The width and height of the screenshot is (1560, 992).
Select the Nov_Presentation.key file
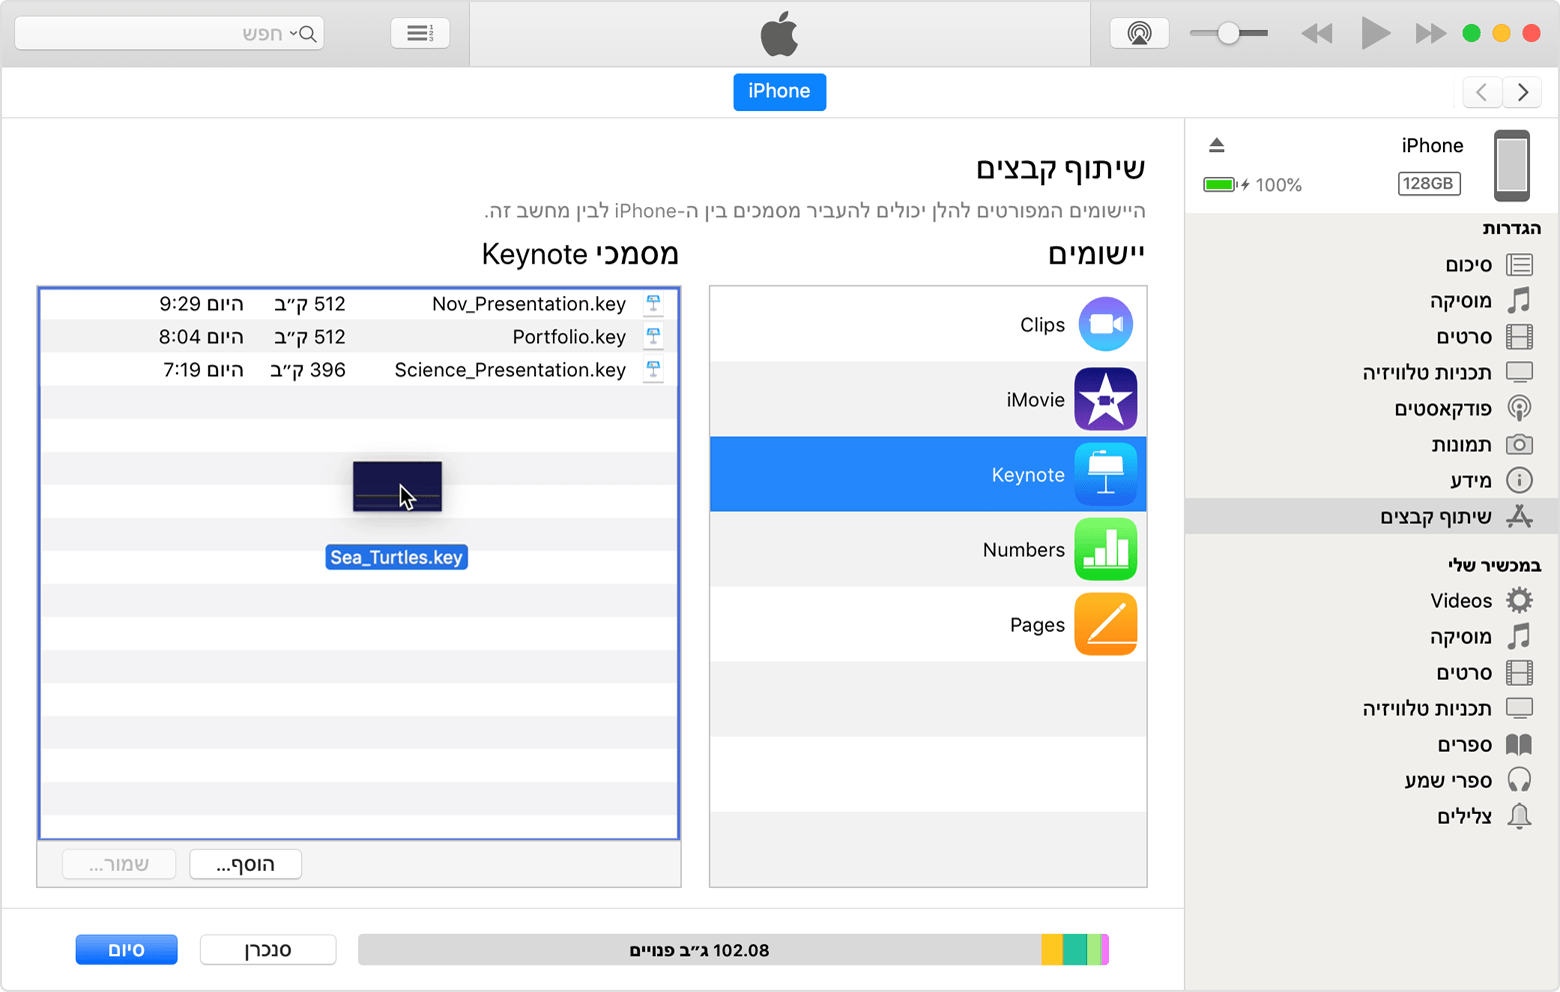359,304
